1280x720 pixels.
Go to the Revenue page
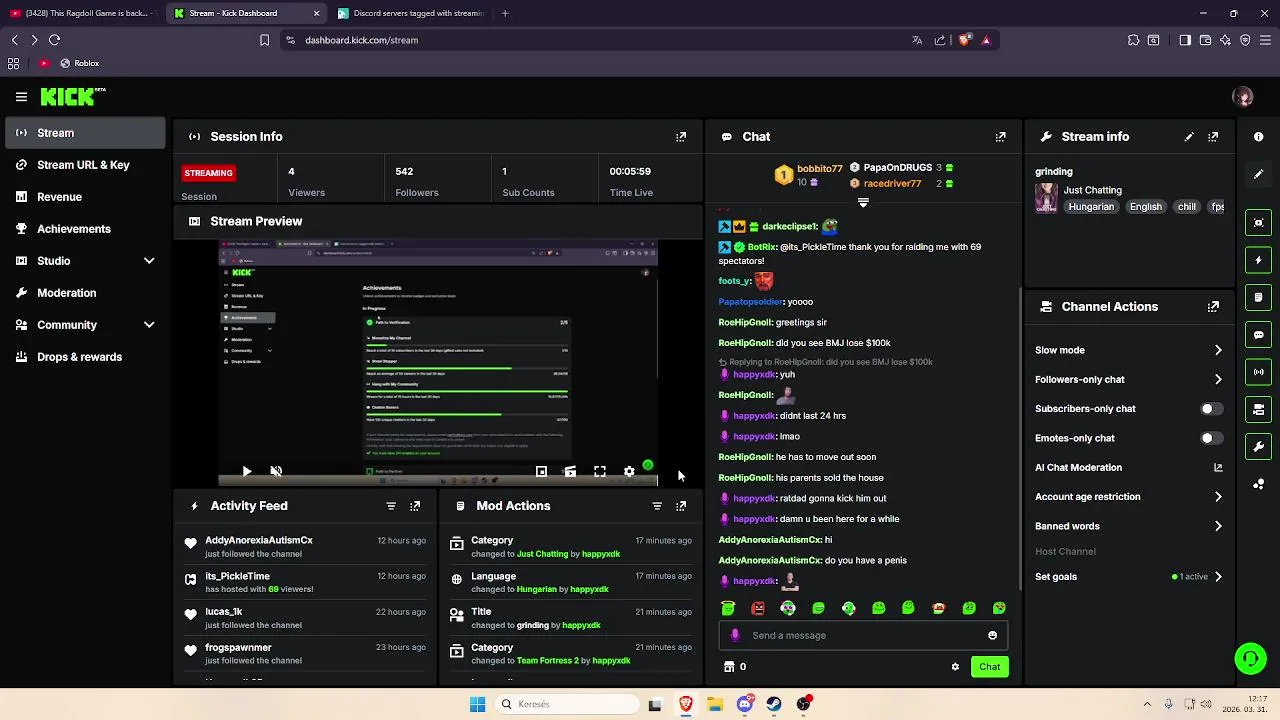click(84, 197)
